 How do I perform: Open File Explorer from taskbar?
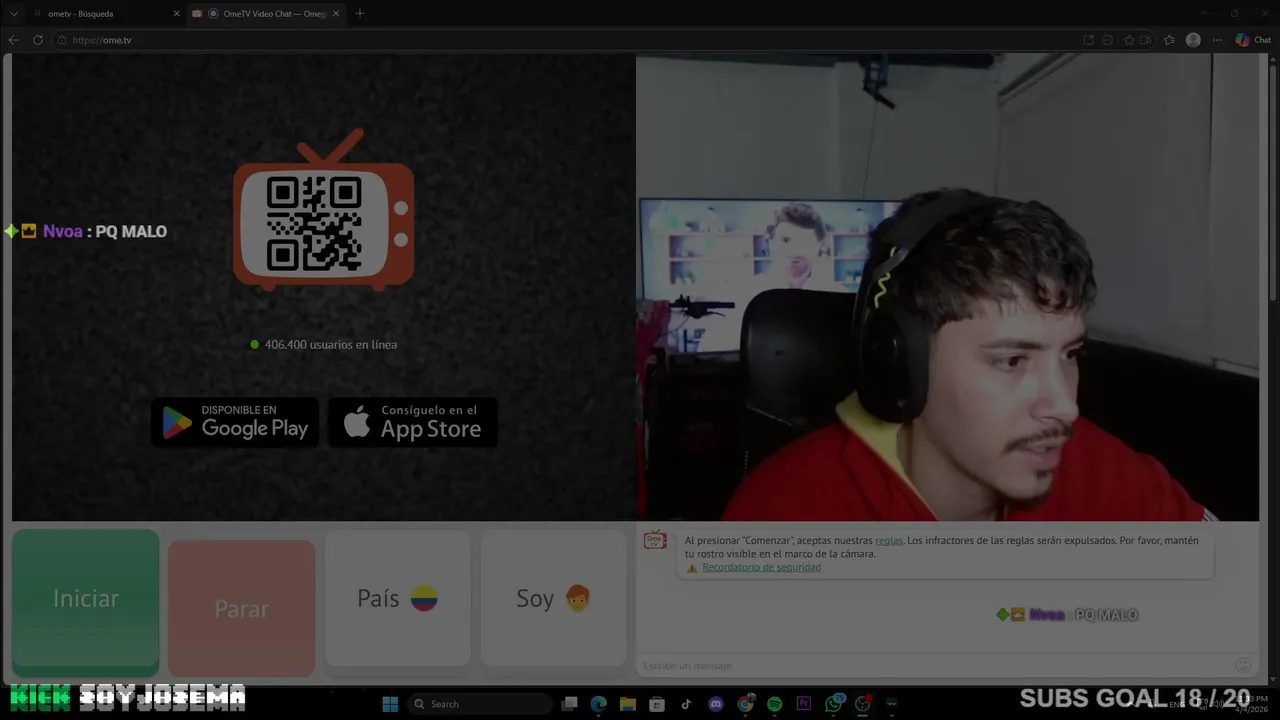pyautogui.click(x=627, y=704)
